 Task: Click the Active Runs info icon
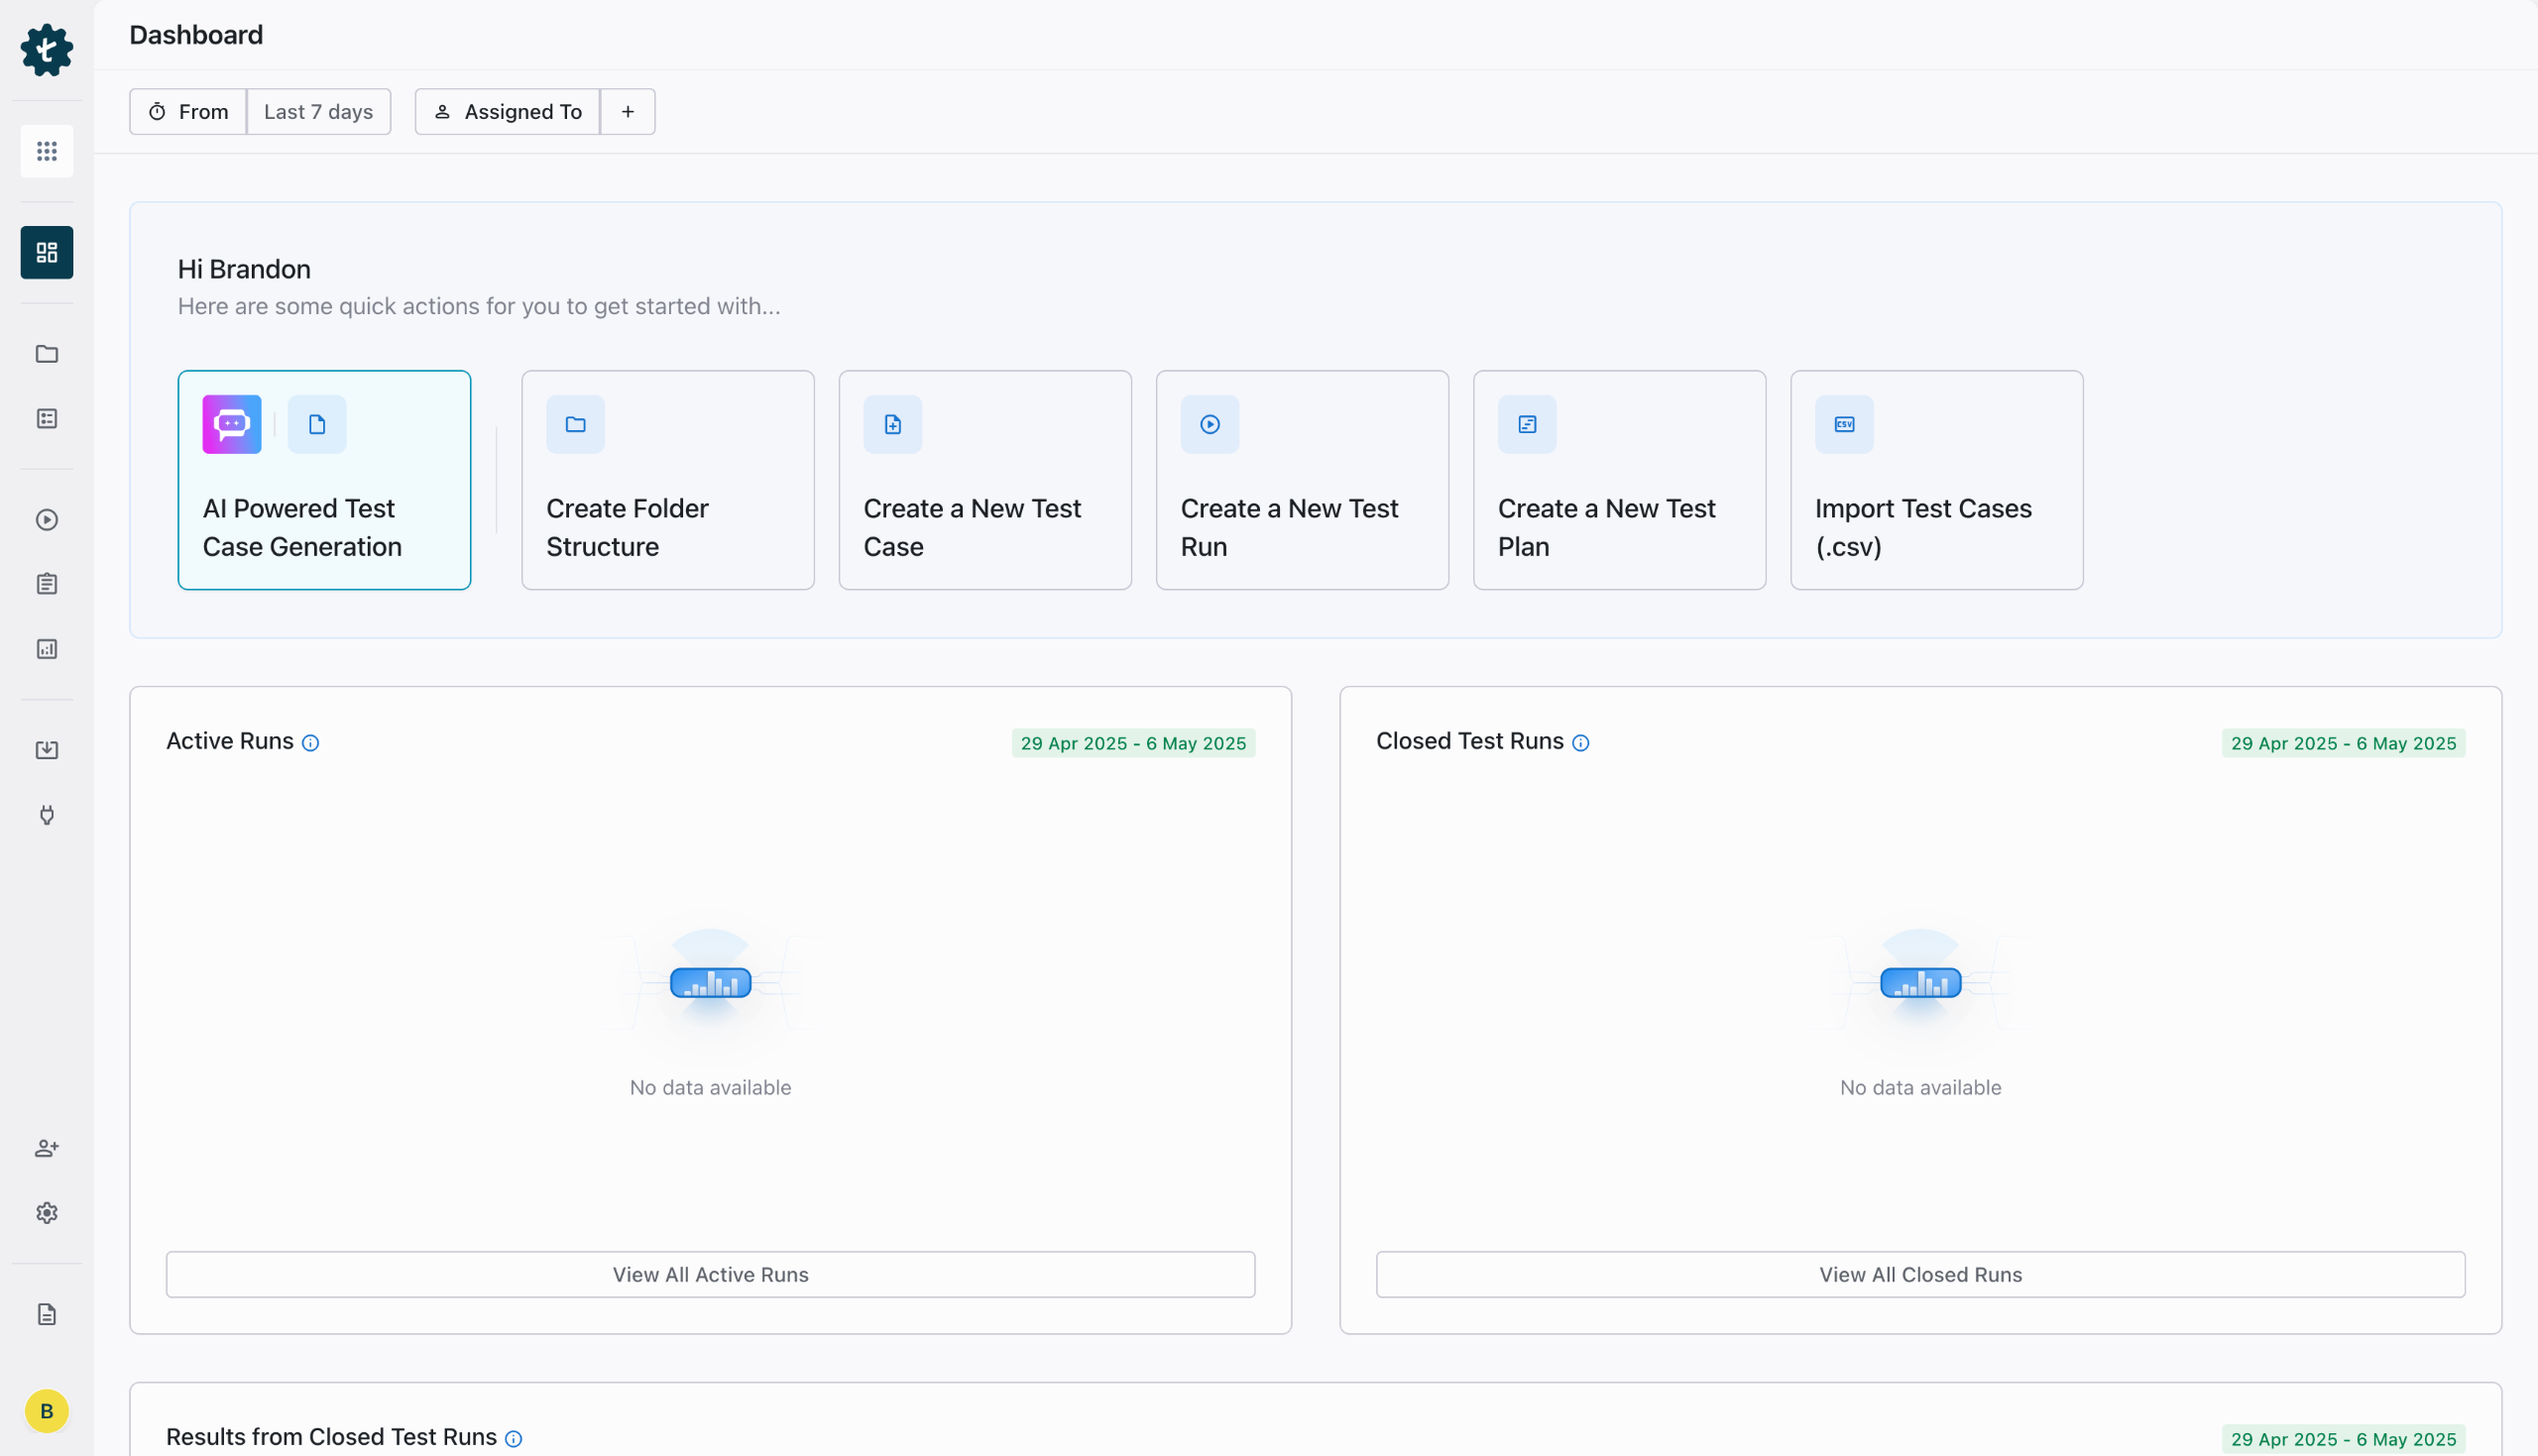pos(311,743)
